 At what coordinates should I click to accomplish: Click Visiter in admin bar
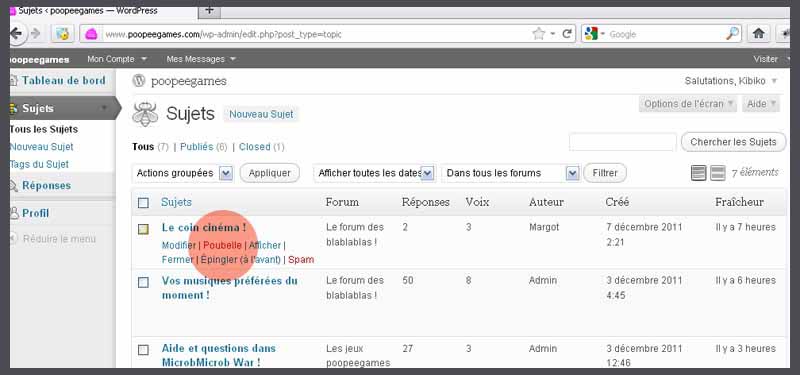766,59
